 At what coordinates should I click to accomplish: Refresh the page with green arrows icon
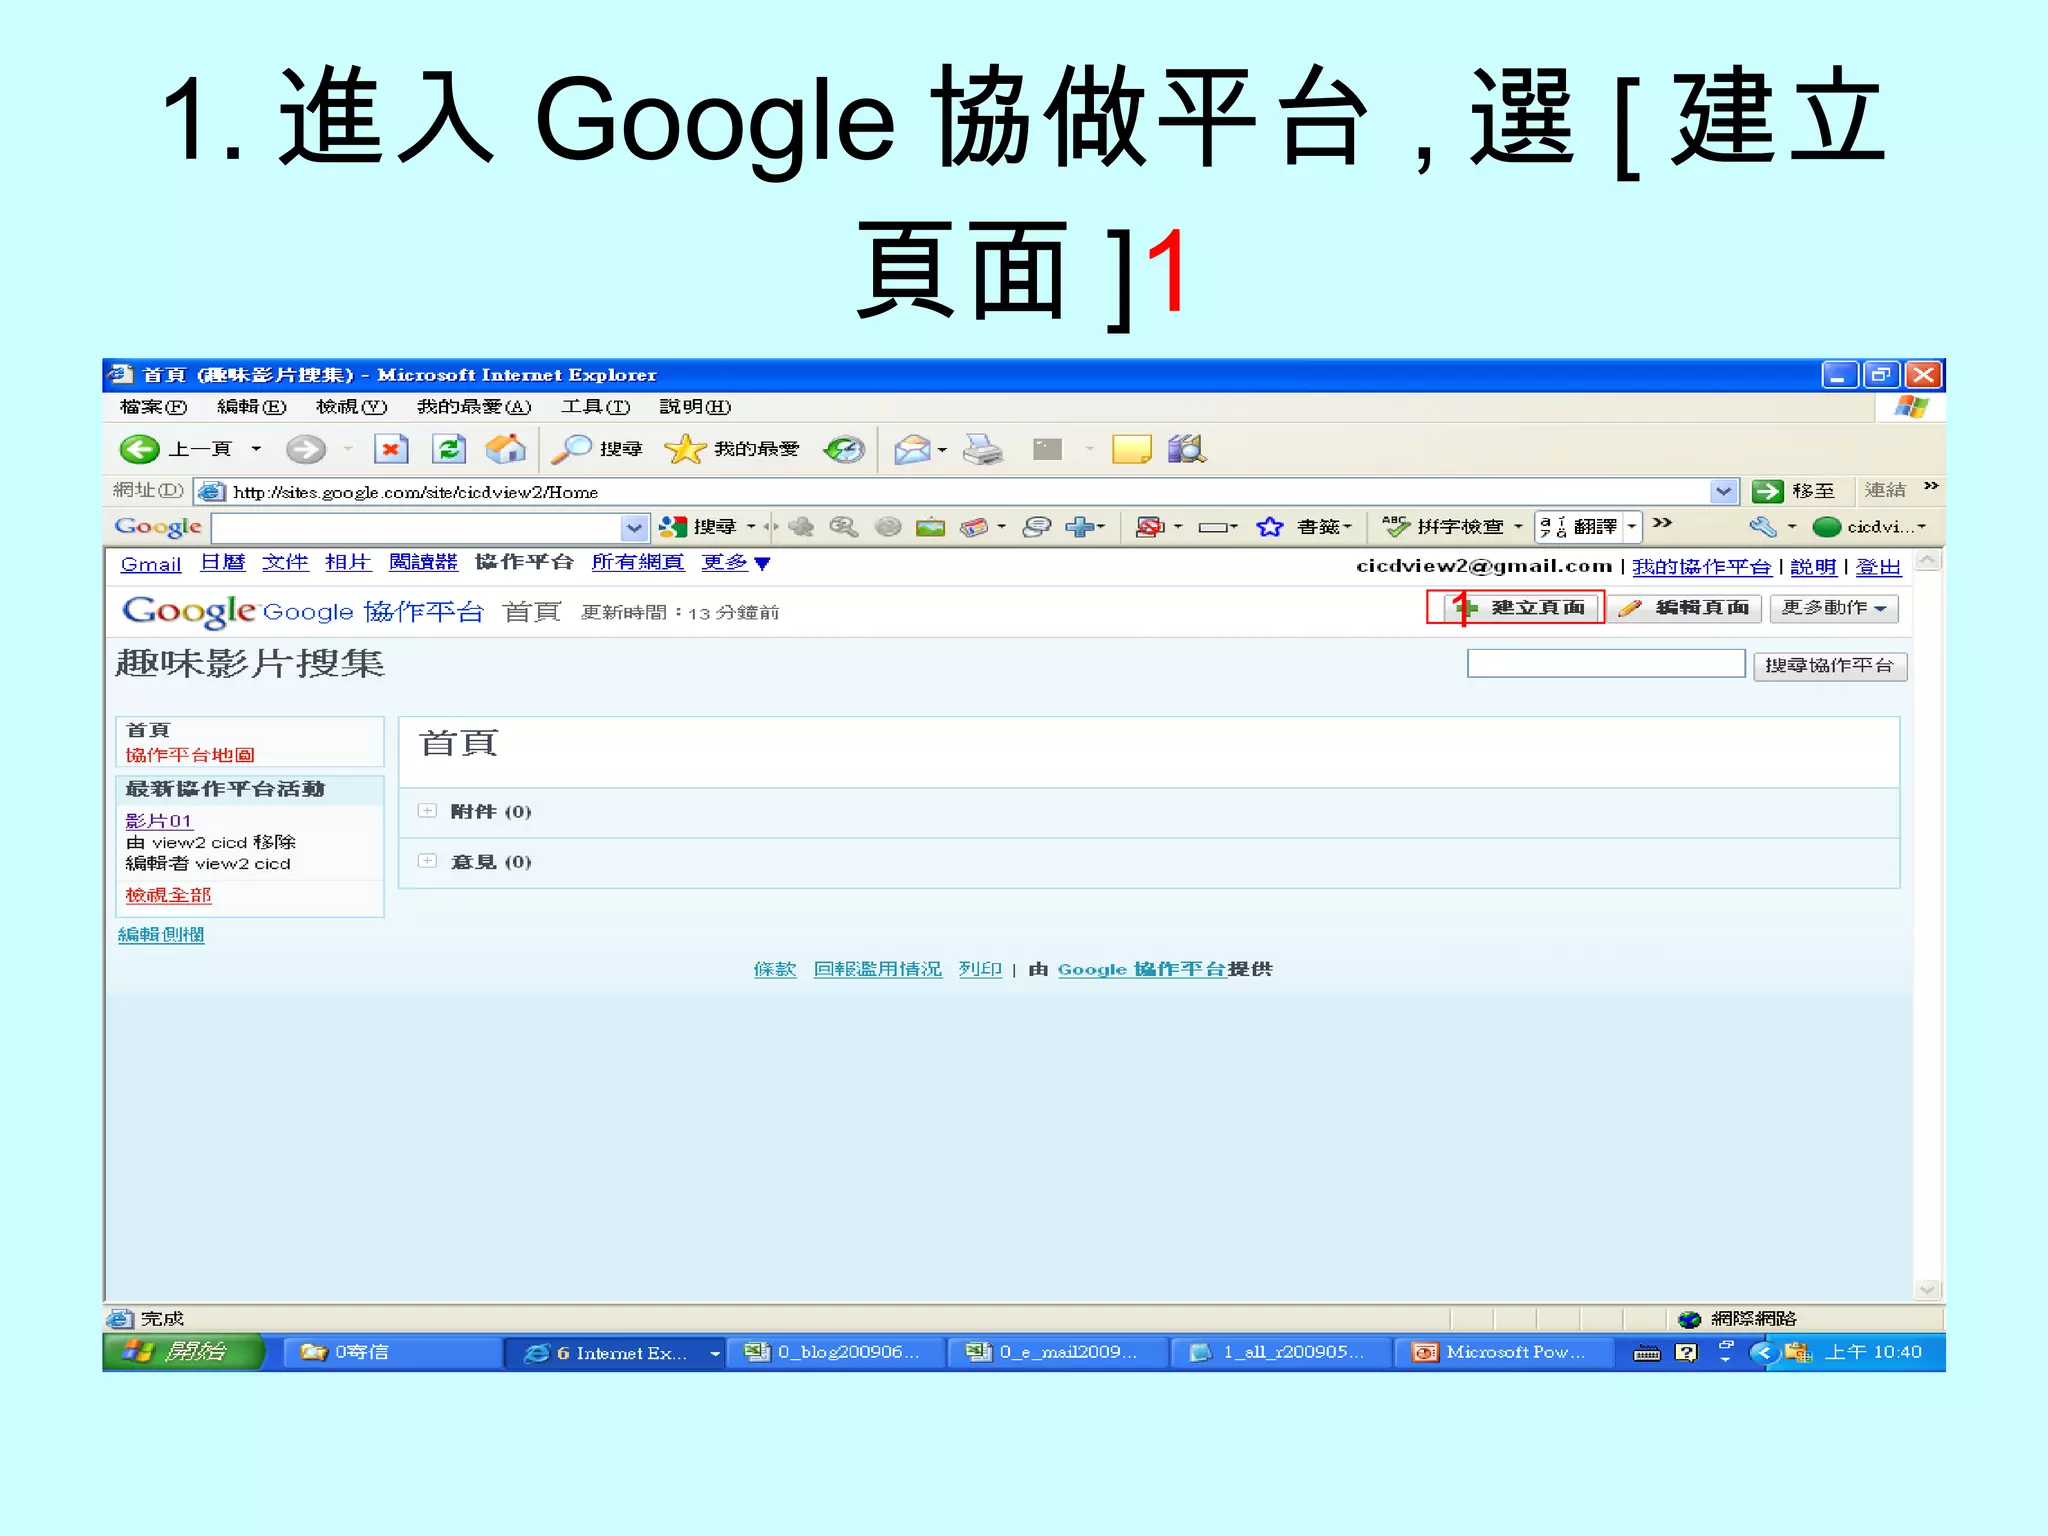pos(449,449)
